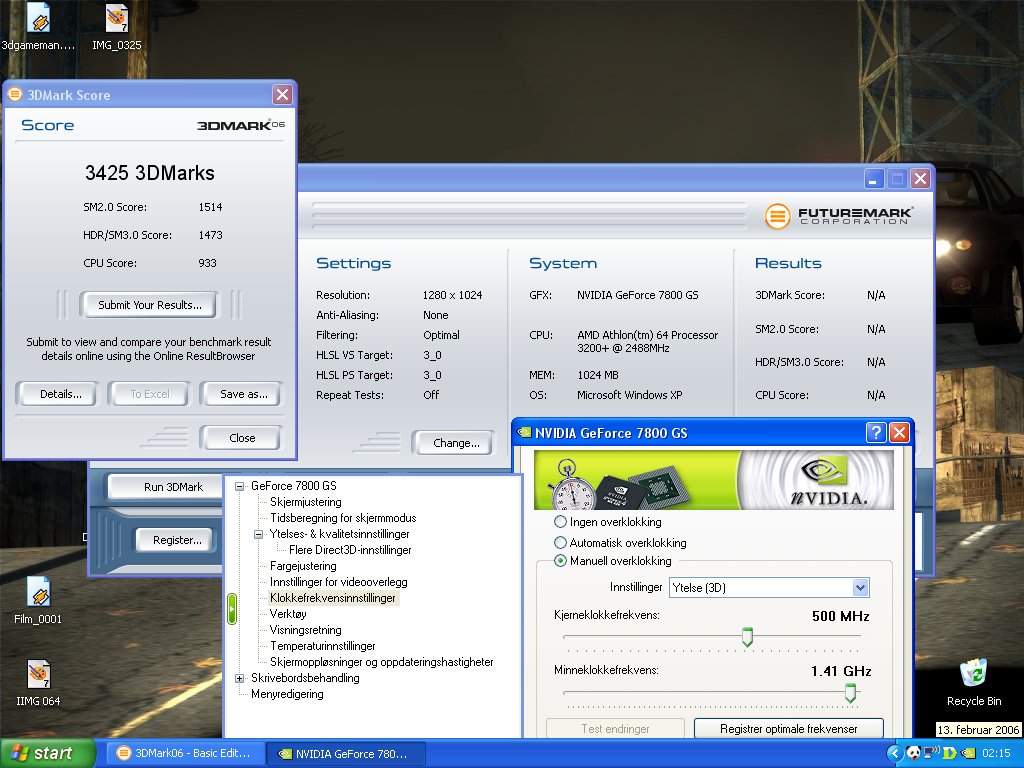Select Temperaturinnstillinger in the tree
The image size is (1024, 768).
click(323, 646)
